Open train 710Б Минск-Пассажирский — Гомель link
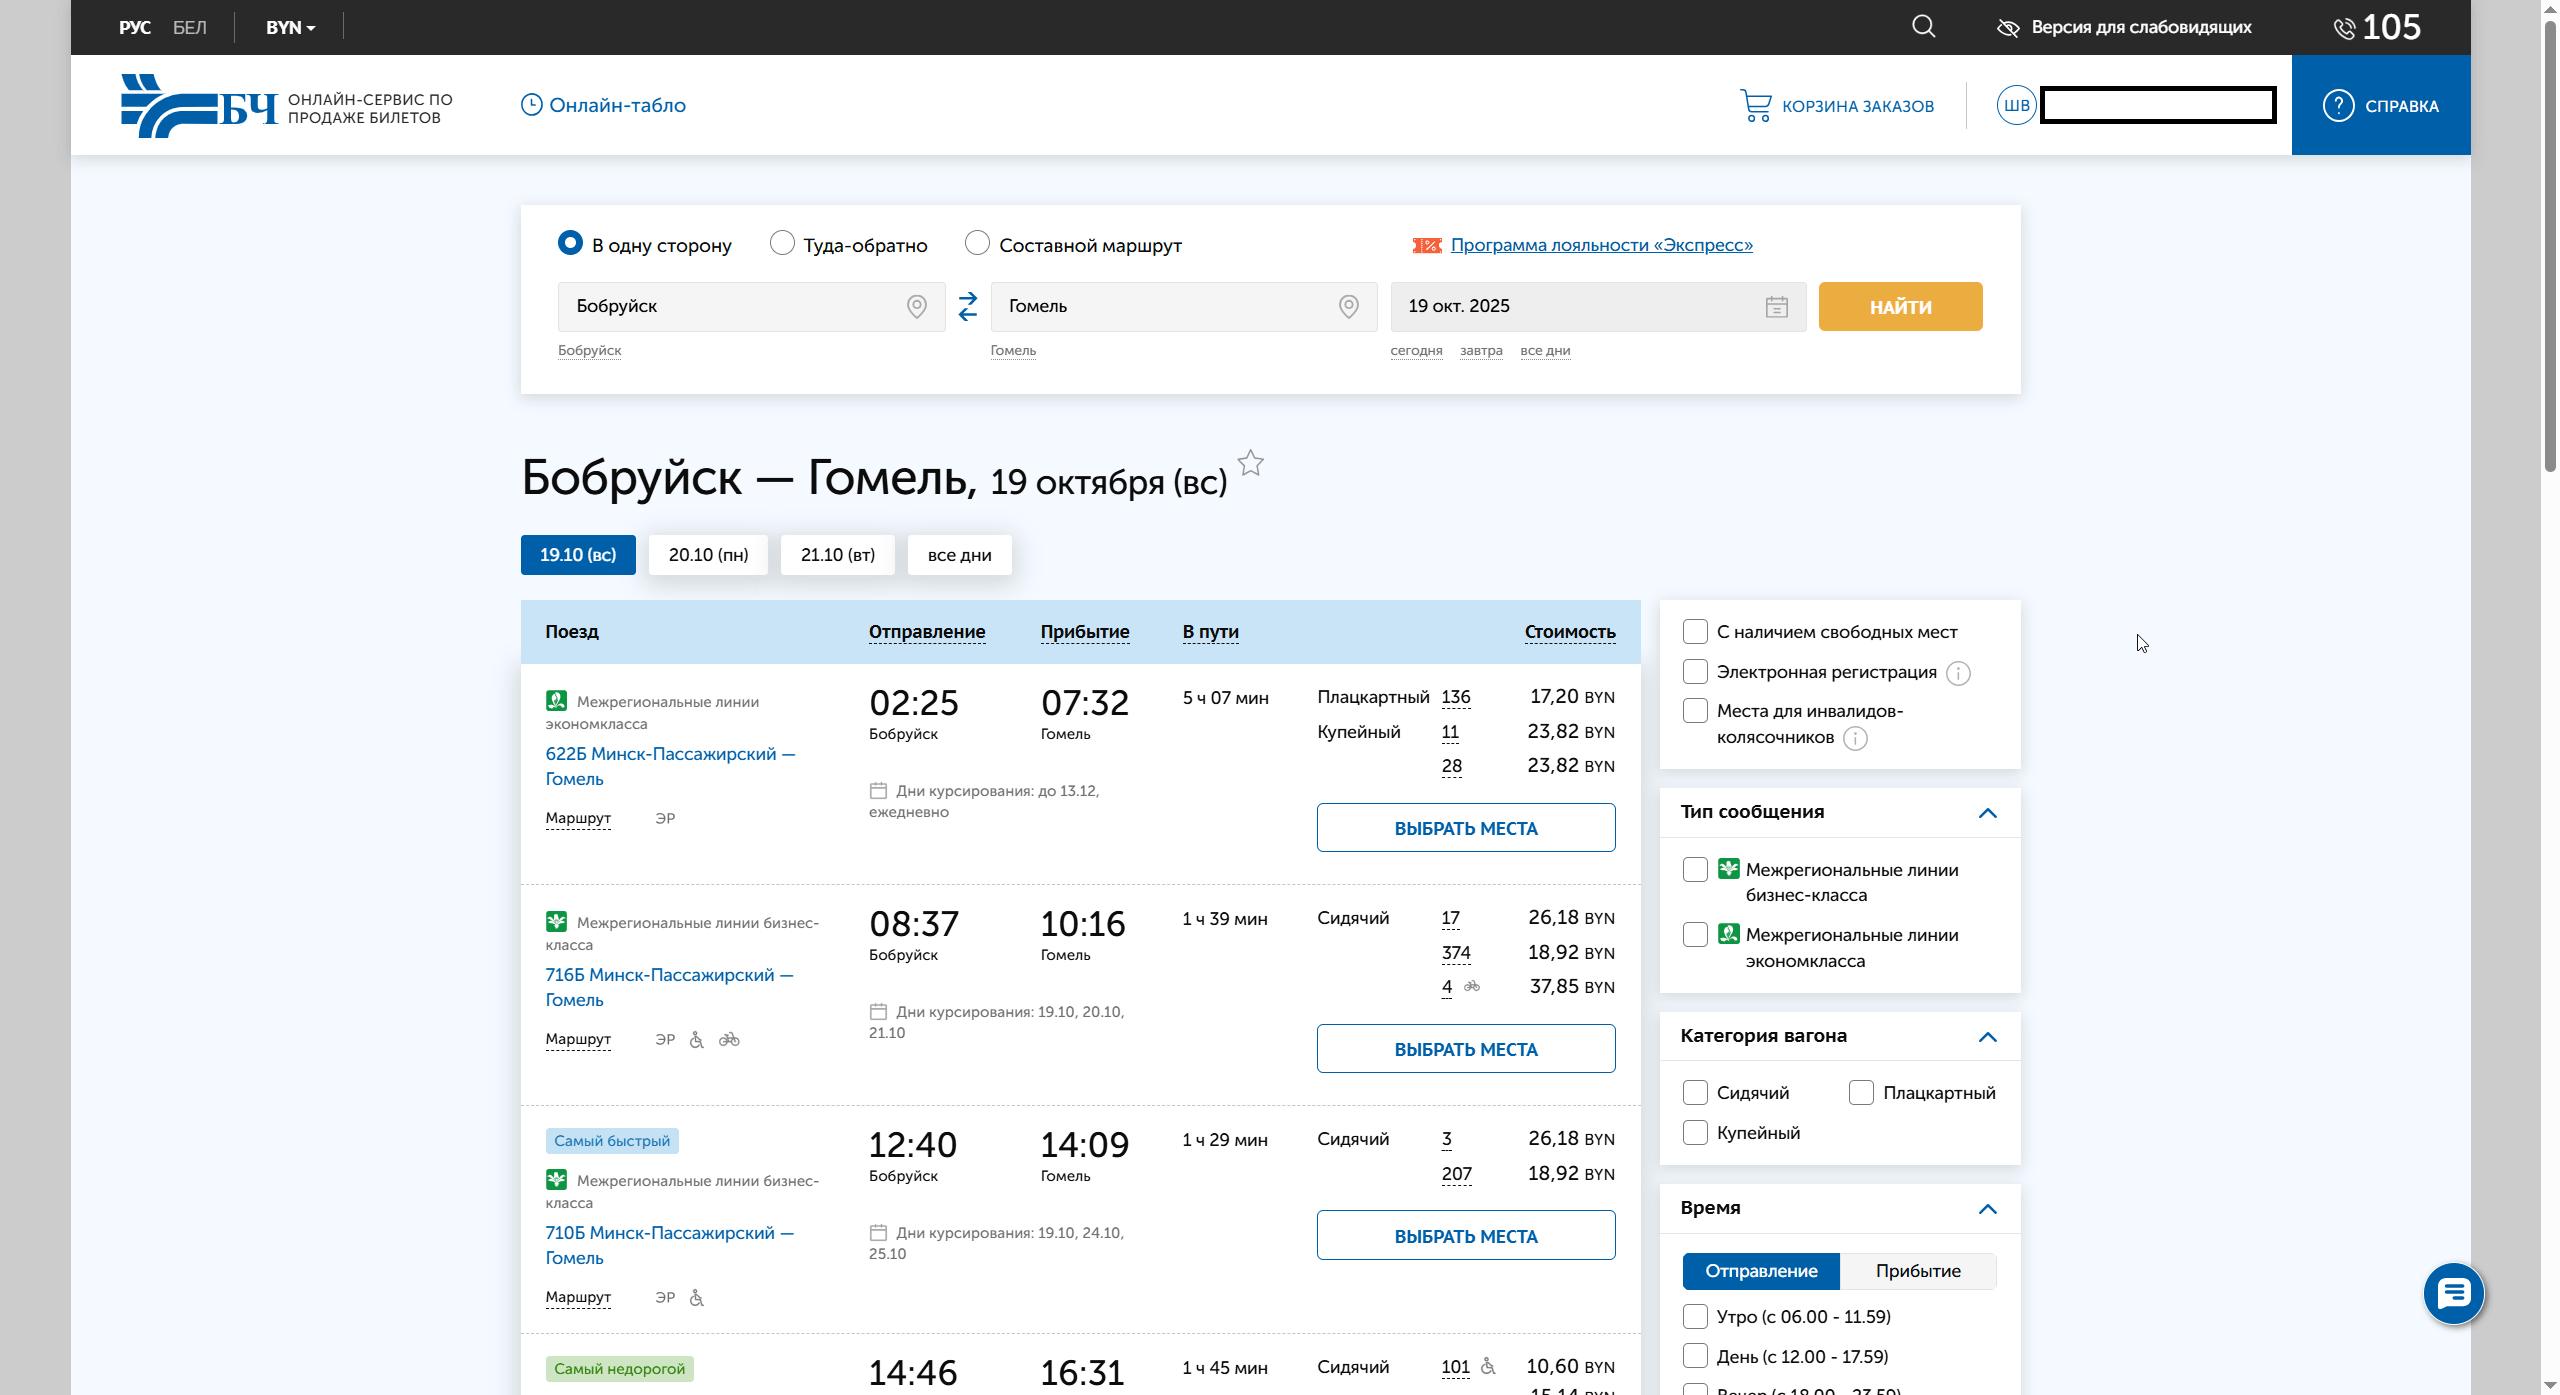 [x=669, y=1245]
